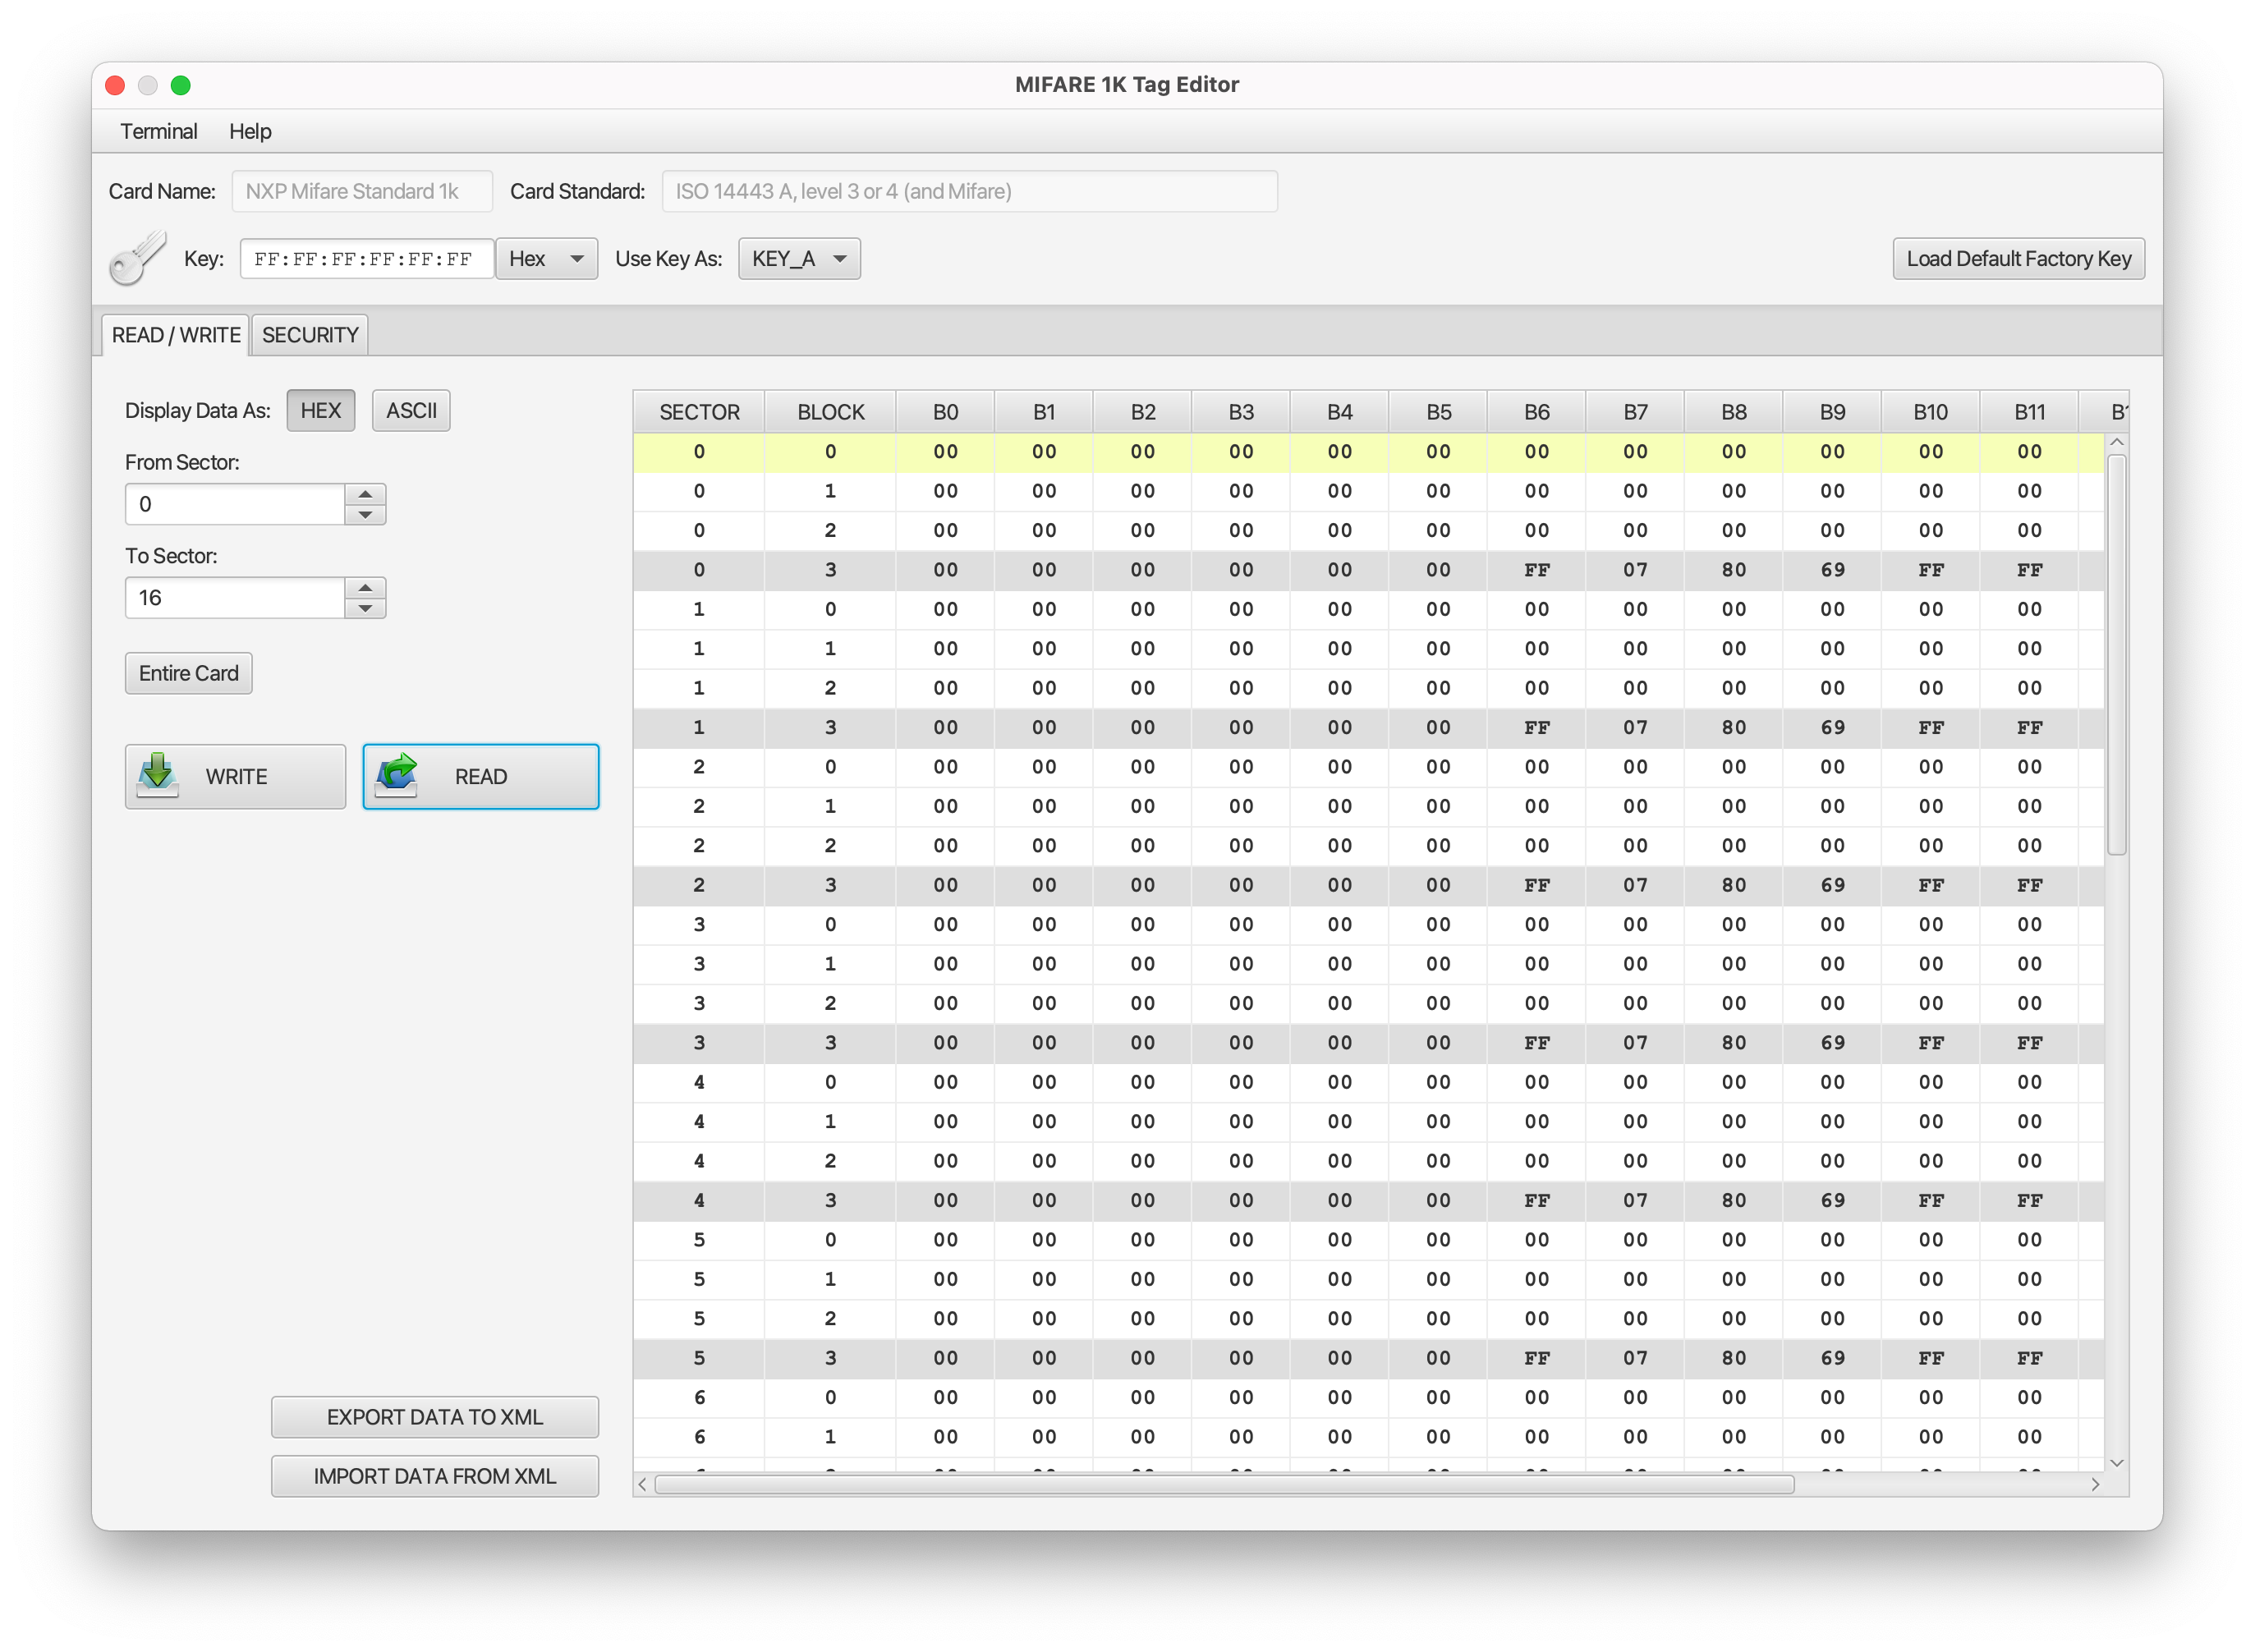
Task: Open the Terminal menu
Action: click(x=158, y=131)
